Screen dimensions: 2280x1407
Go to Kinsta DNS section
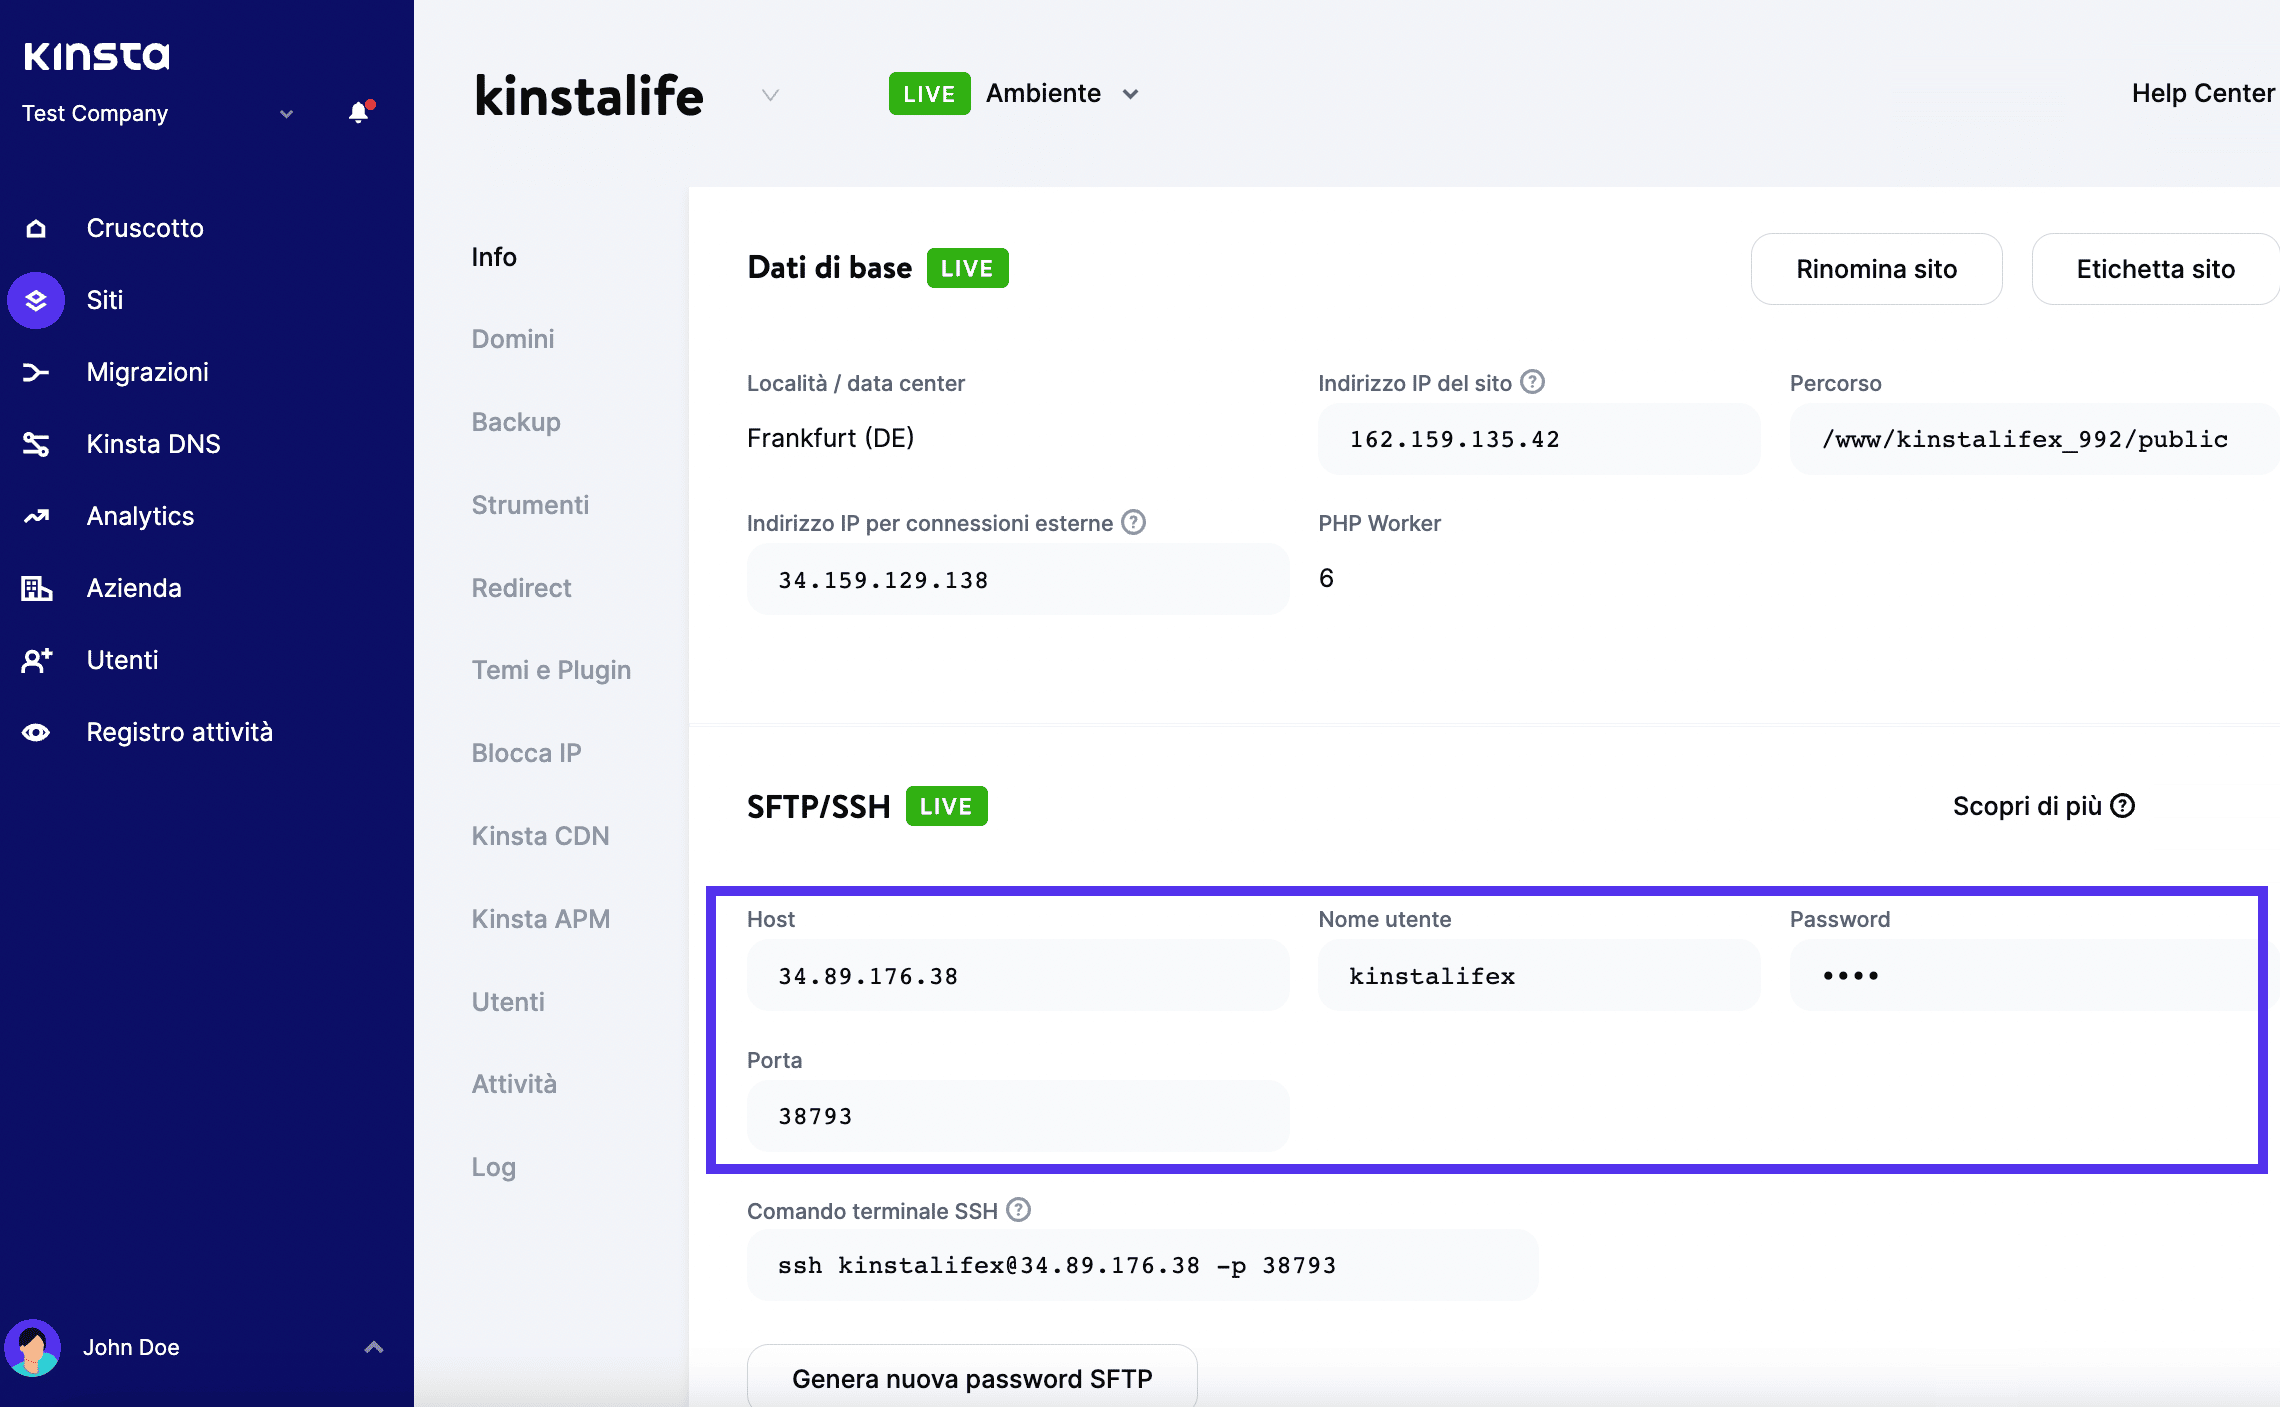(x=153, y=444)
